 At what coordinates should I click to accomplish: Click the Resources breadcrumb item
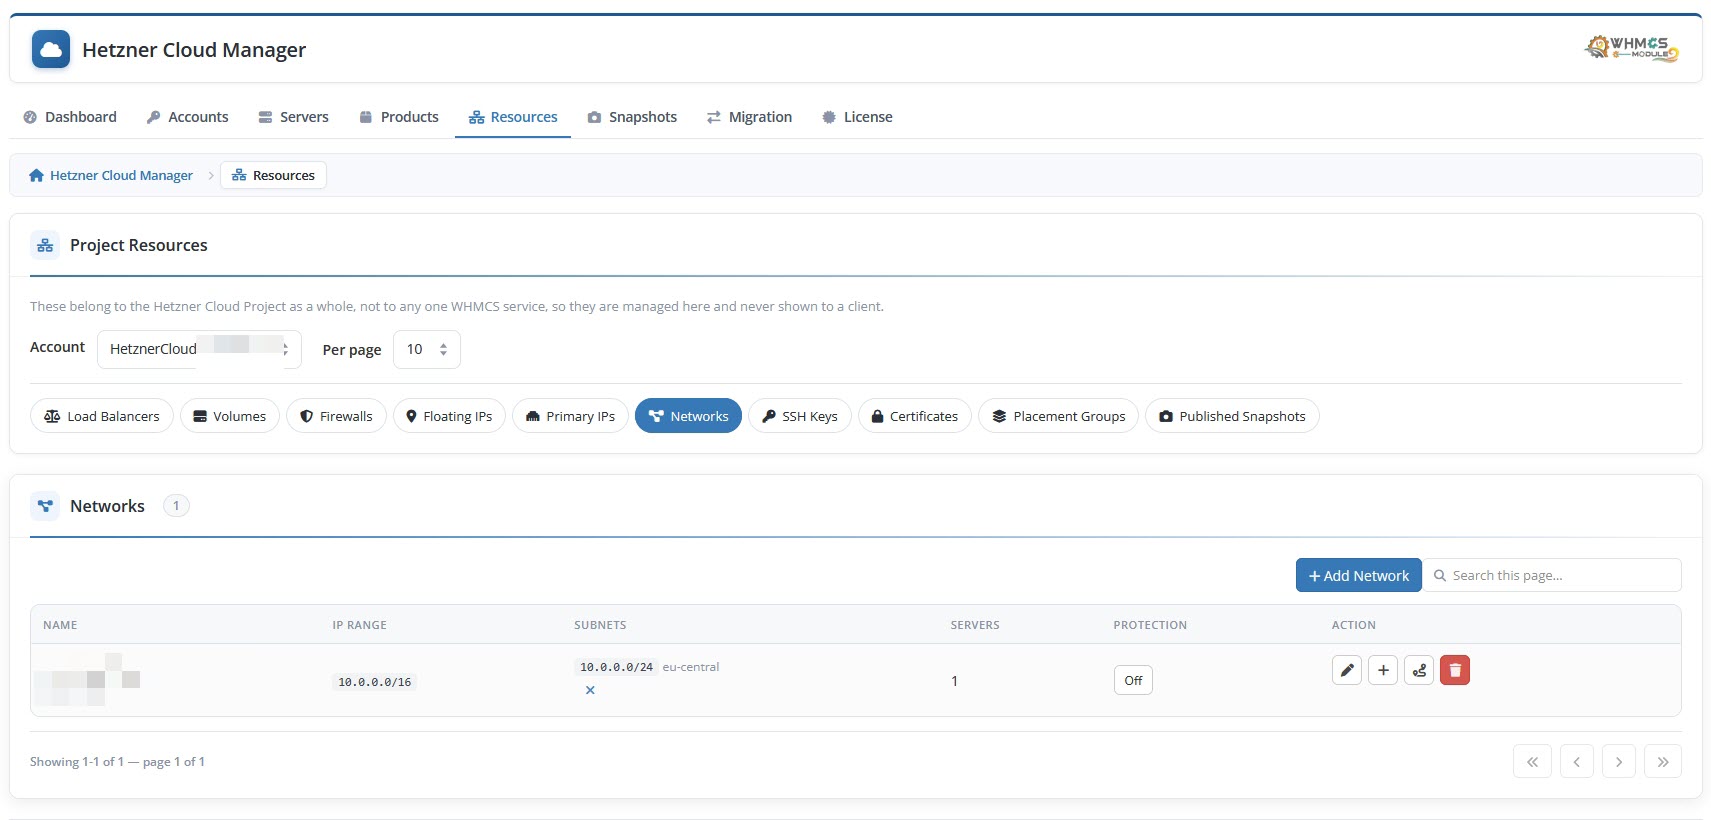(273, 175)
